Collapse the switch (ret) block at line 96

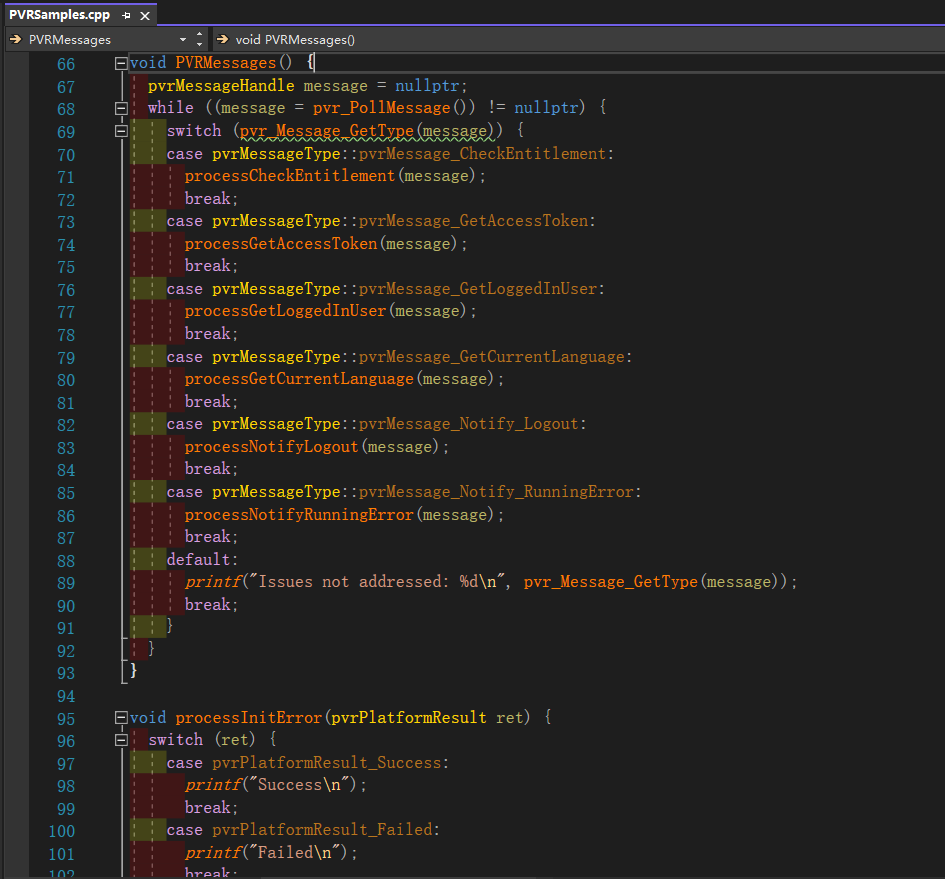(121, 740)
